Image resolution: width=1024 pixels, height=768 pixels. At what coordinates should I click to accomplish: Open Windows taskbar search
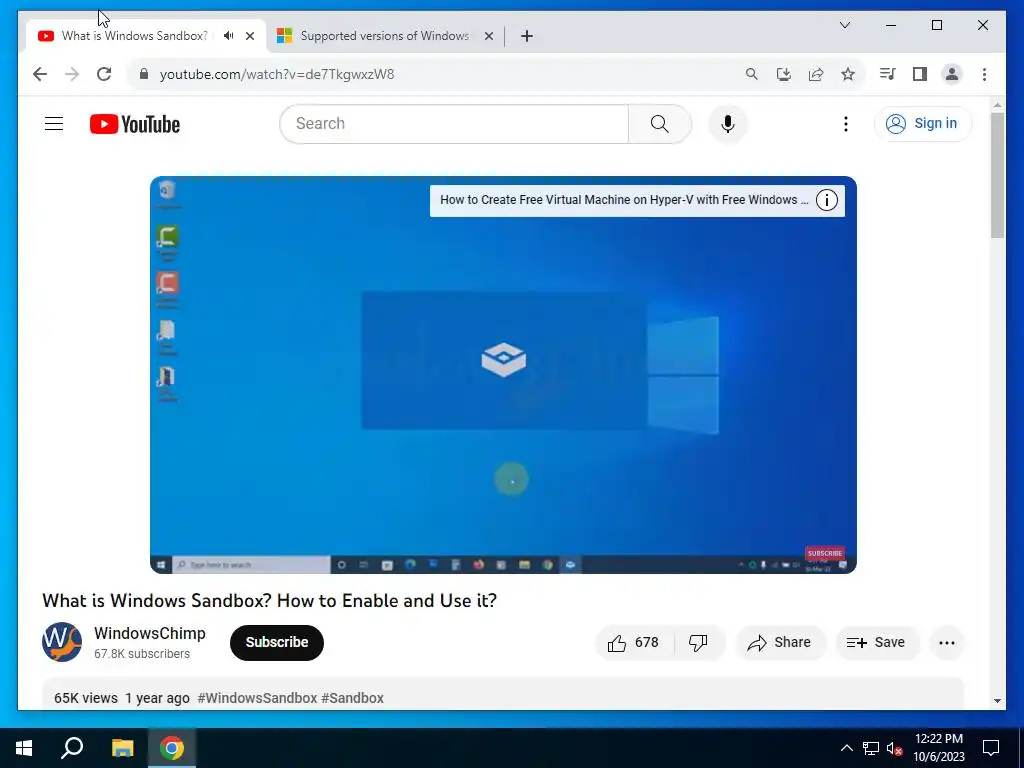pyautogui.click(x=72, y=748)
